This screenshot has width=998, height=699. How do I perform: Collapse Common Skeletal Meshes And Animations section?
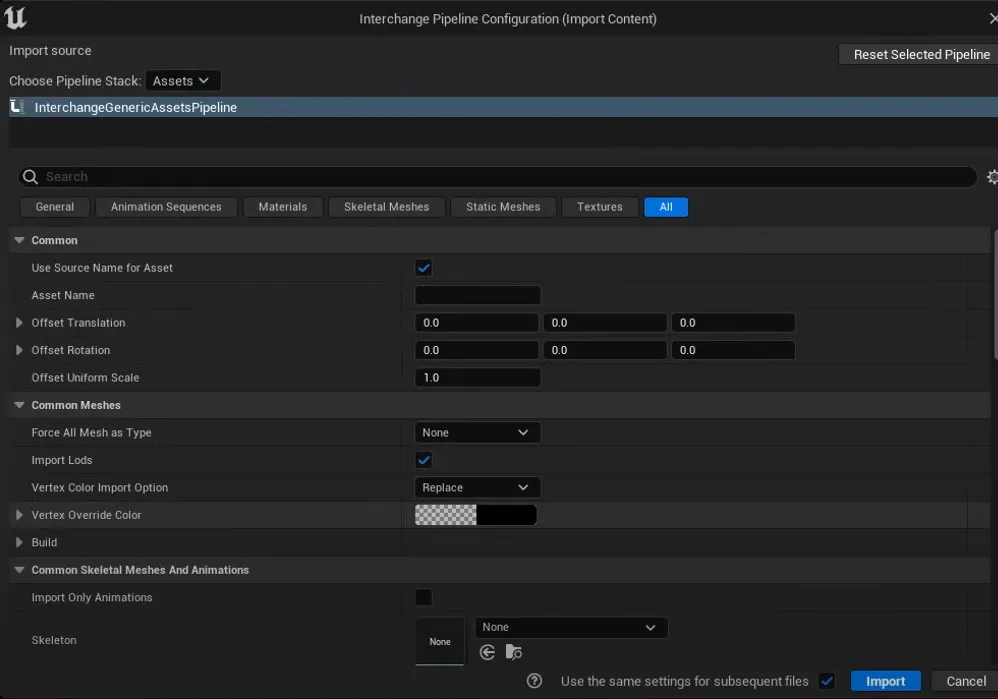[19, 570]
